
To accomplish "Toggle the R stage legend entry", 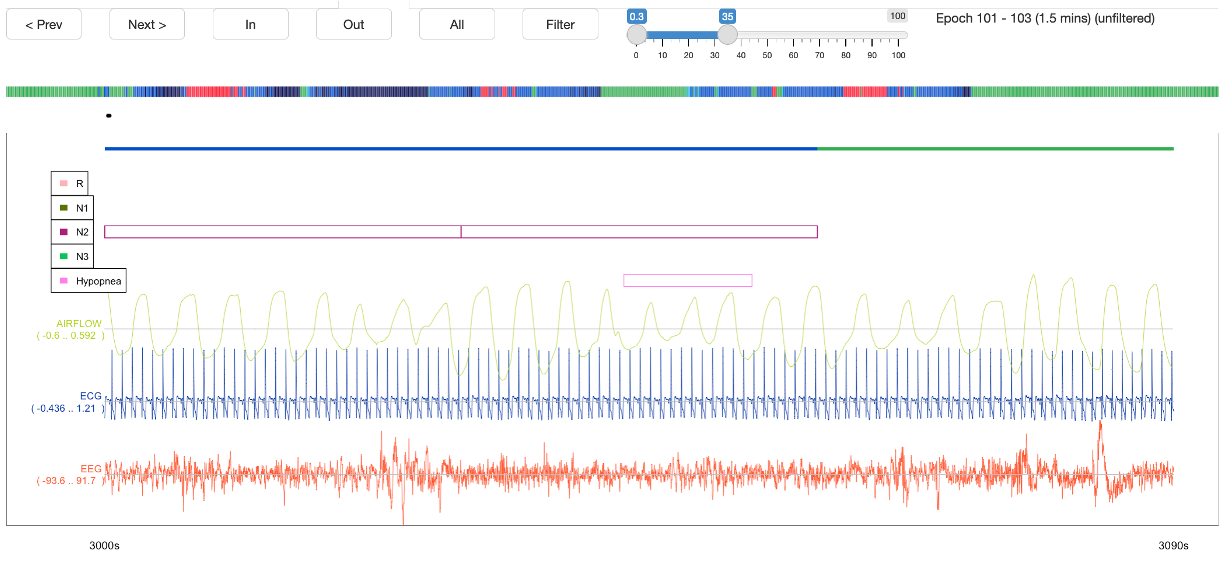I will point(78,184).
